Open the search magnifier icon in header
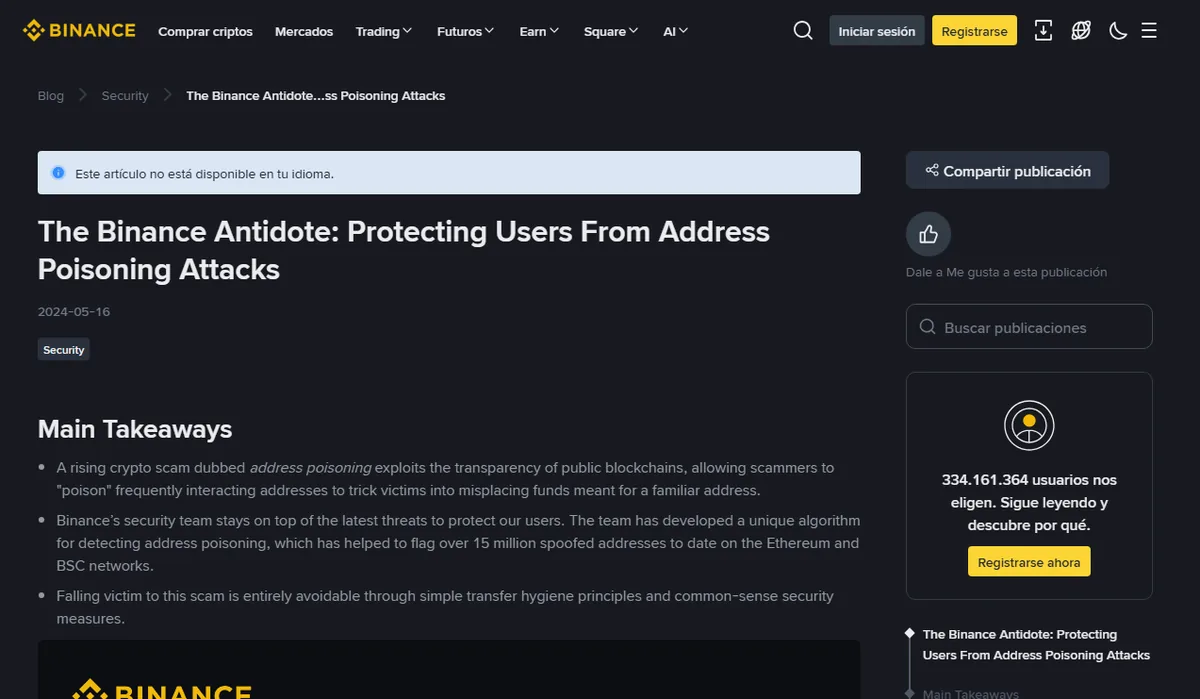This screenshot has width=1200, height=699. (x=803, y=31)
